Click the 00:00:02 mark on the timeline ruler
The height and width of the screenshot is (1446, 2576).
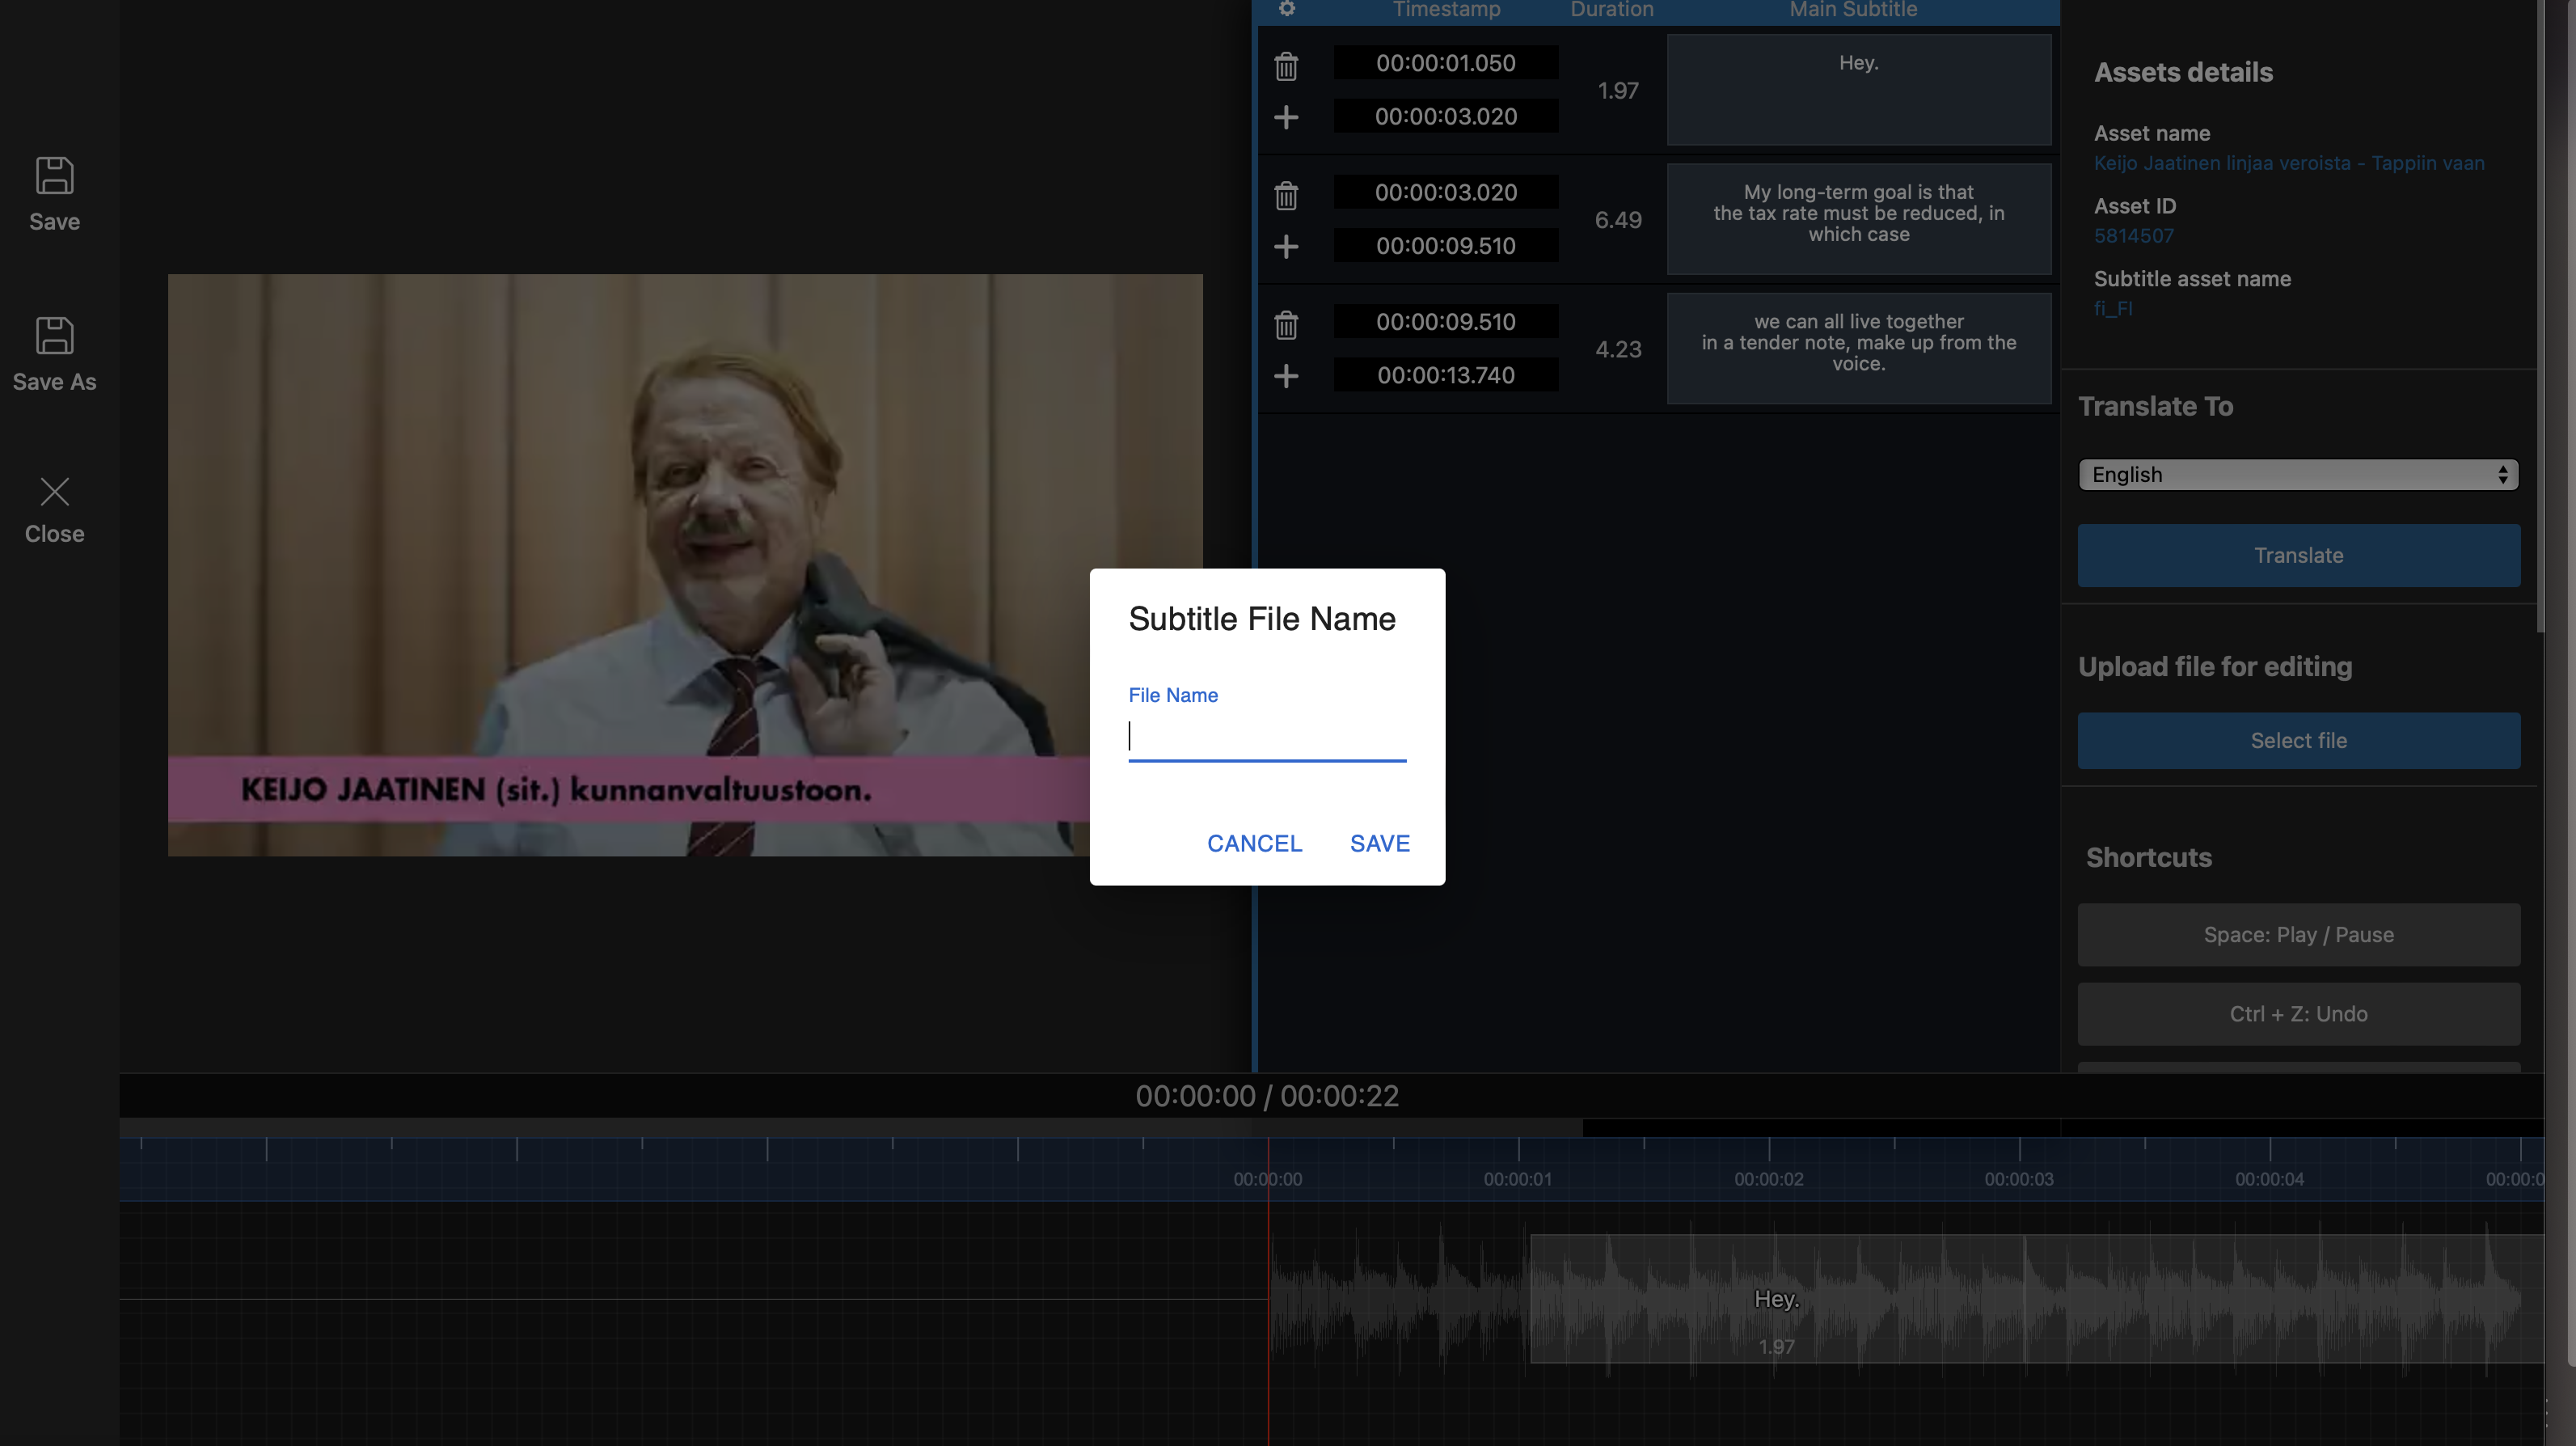(x=1768, y=1179)
